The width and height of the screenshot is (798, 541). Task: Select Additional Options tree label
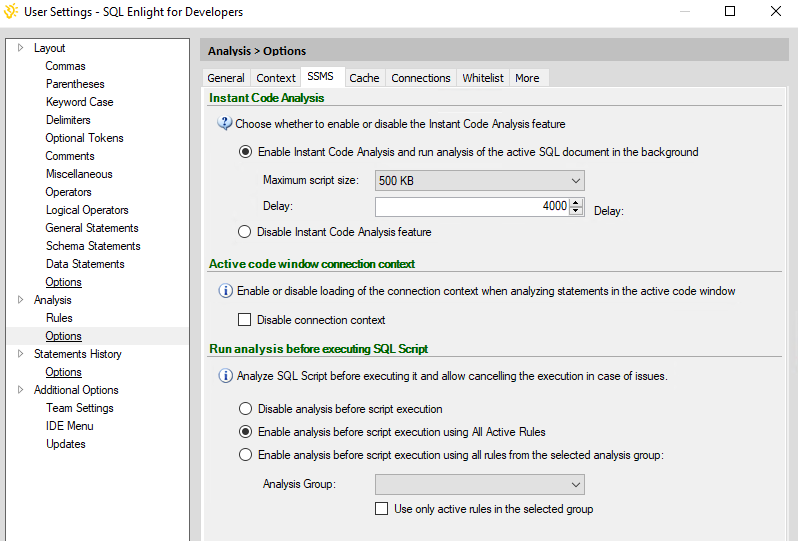click(76, 390)
